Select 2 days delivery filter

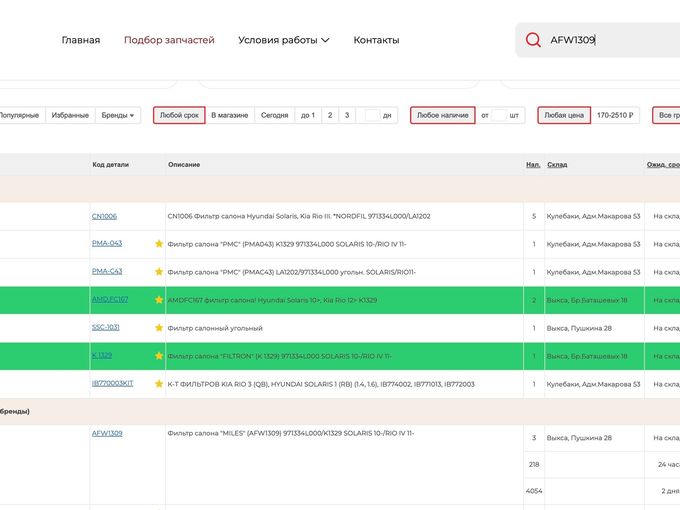pos(330,115)
